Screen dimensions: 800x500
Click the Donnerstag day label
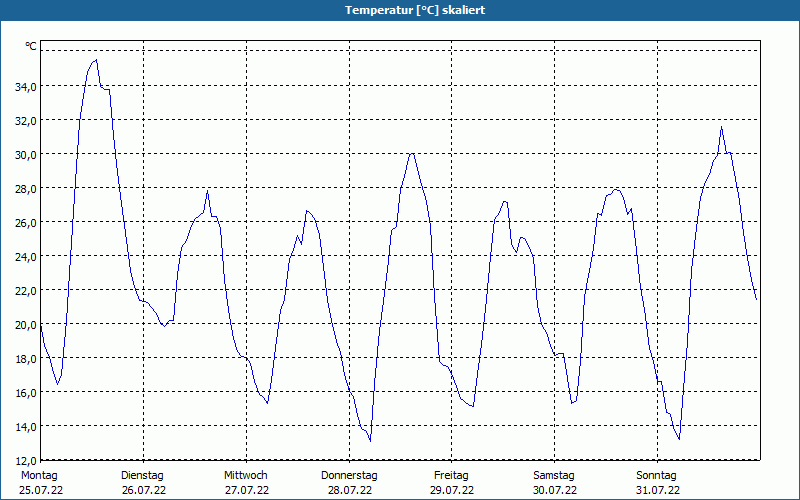tap(349, 476)
